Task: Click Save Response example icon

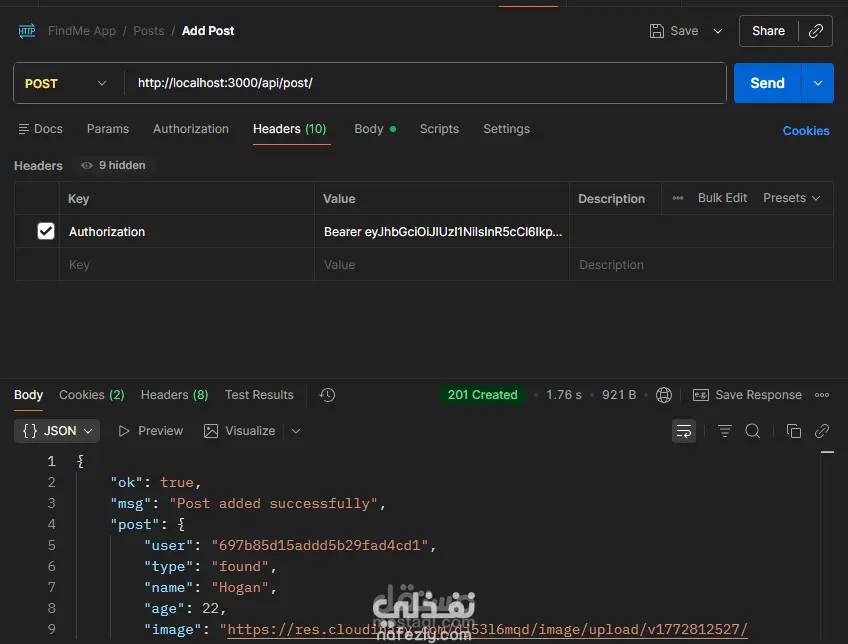Action: 701,395
